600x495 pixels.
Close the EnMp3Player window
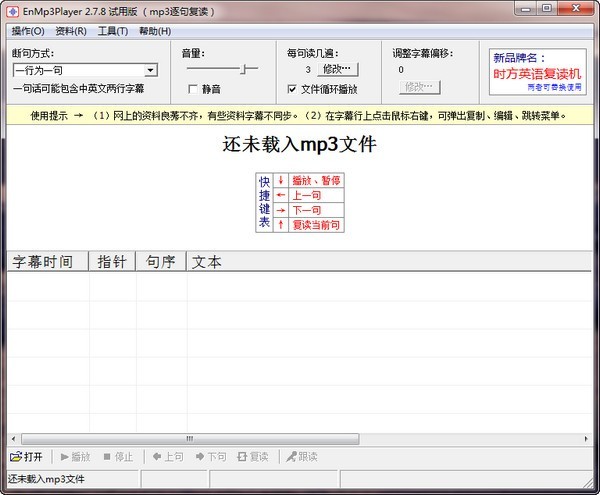click(x=576, y=8)
